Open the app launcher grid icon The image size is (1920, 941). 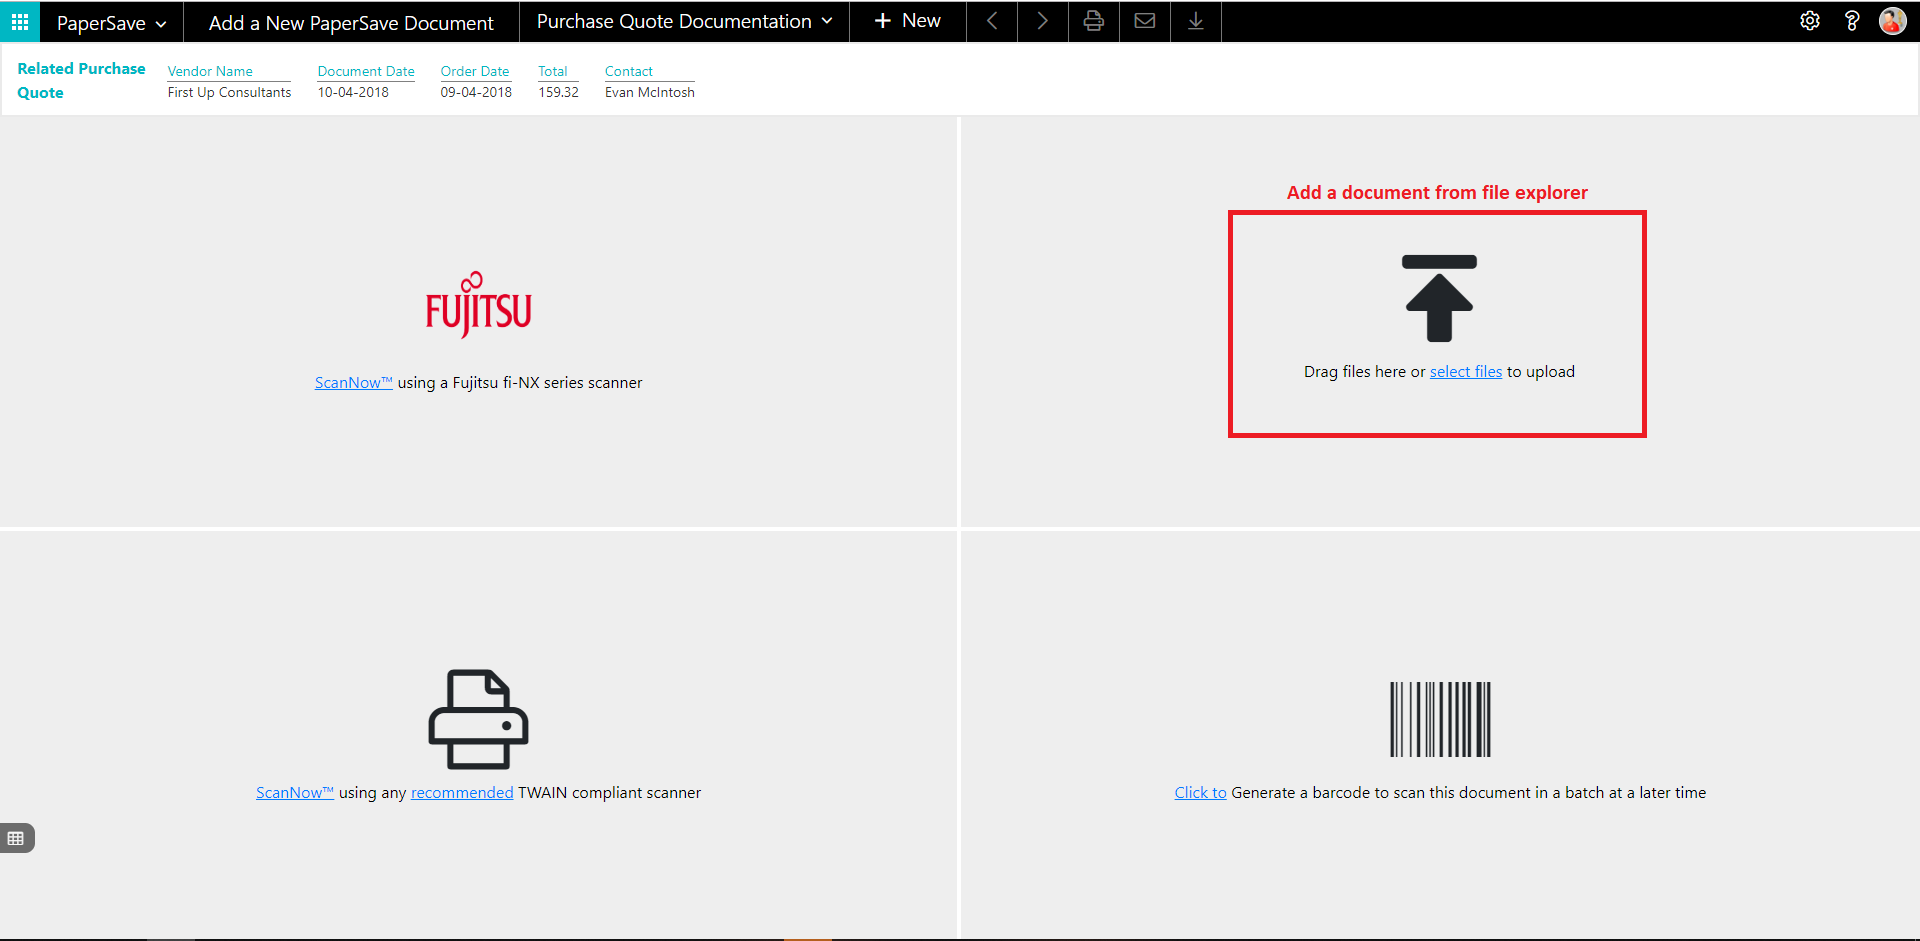(x=20, y=21)
